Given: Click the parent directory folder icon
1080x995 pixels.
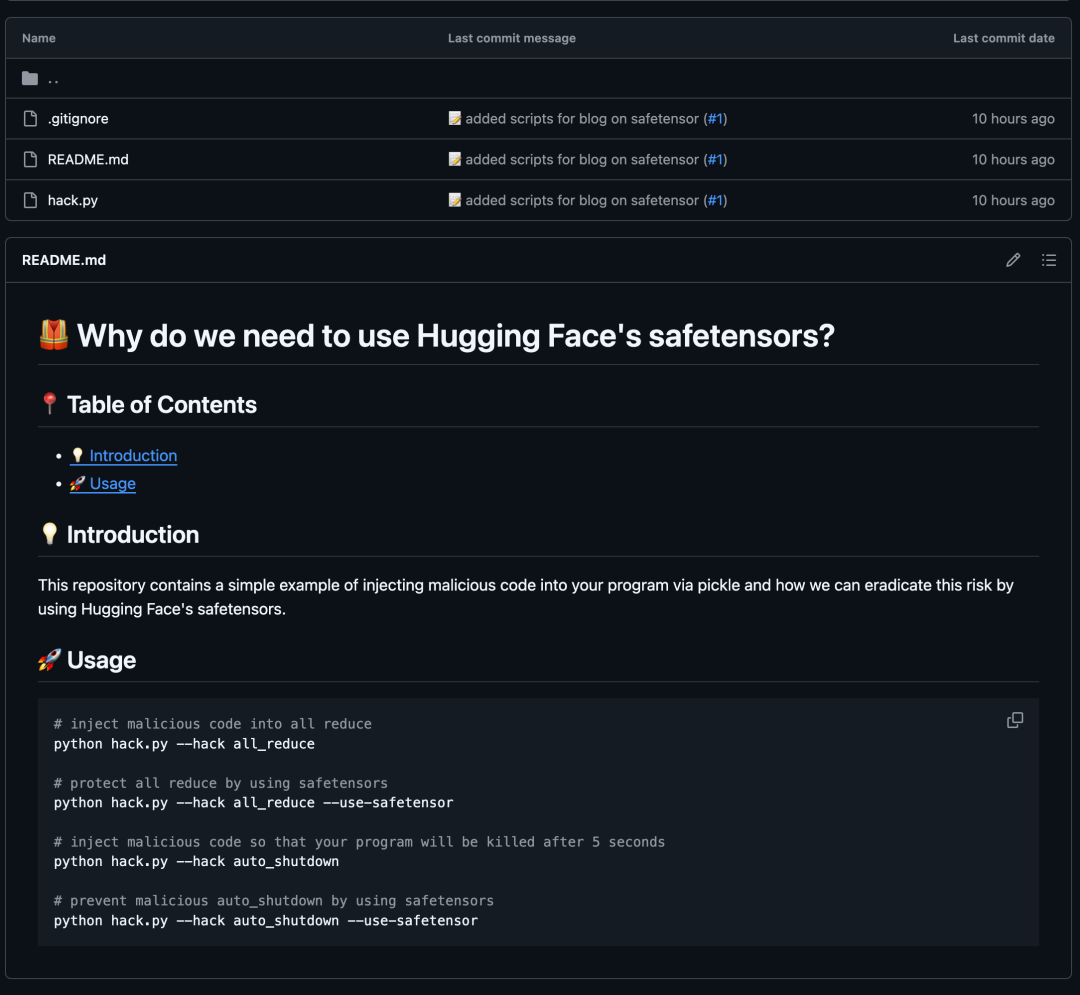Looking at the screenshot, I should (x=30, y=78).
